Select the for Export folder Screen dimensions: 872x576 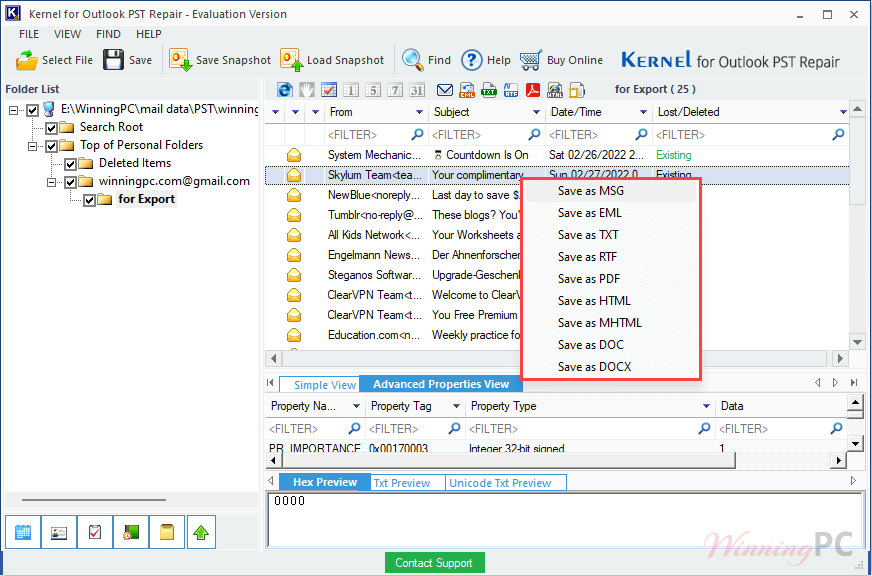146,200
